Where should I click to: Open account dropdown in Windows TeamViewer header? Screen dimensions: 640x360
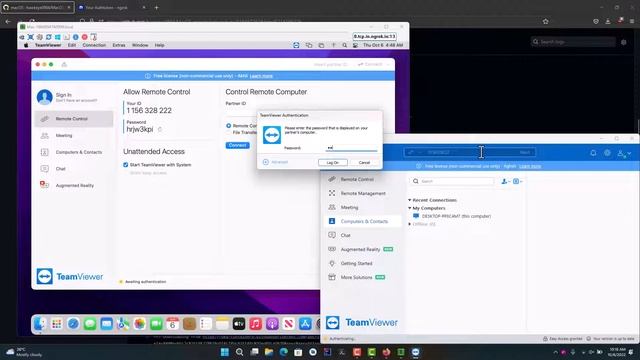[624, 153]
